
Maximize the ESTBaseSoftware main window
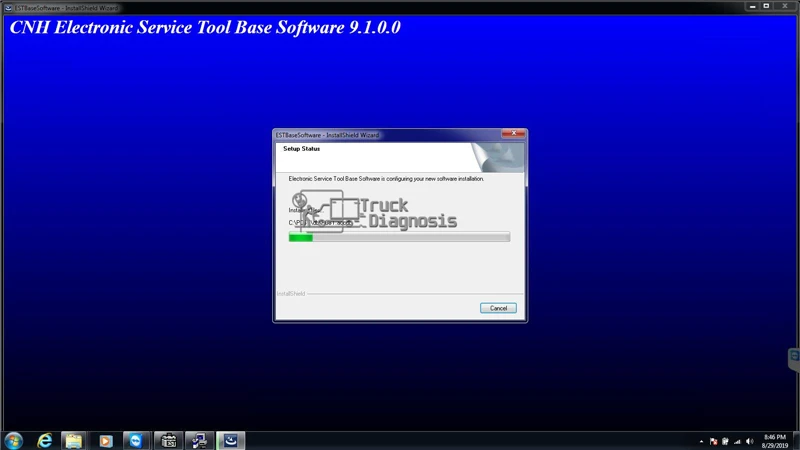coord(766,6)
